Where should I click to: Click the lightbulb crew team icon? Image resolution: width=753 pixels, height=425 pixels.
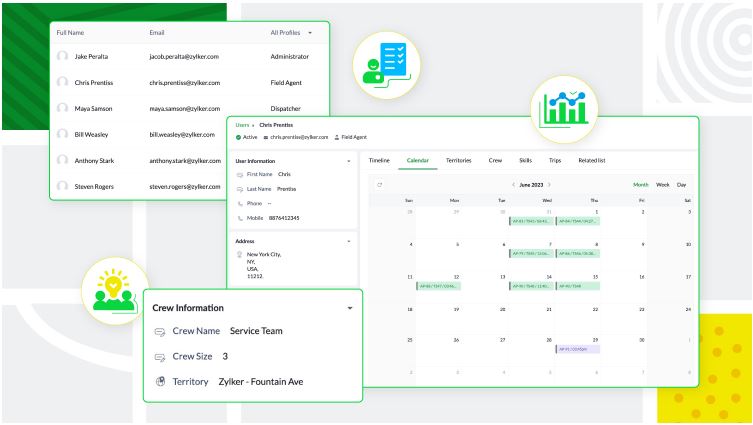point(114,291)
